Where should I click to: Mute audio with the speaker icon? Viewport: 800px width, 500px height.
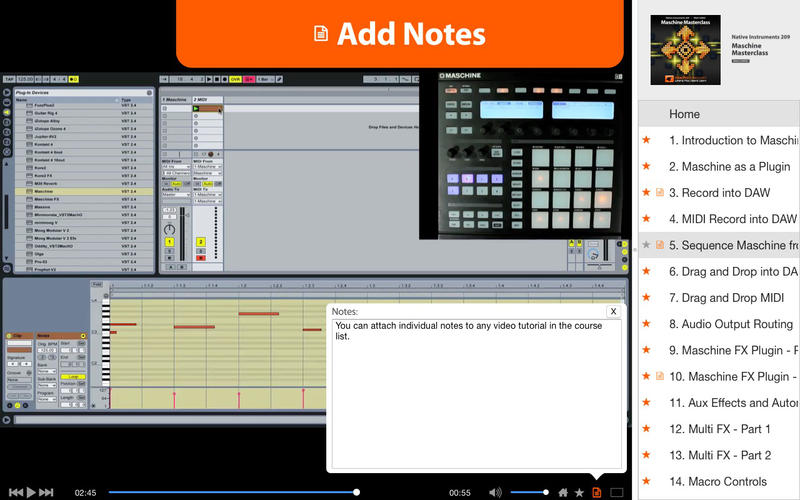[495, 492]
